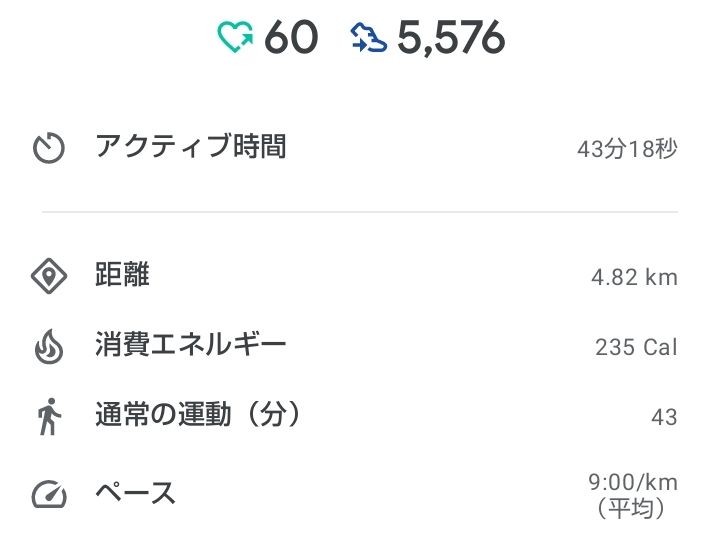
Task: Open the 通常の運動（分） row label
Action: click(x=197, y=414)
